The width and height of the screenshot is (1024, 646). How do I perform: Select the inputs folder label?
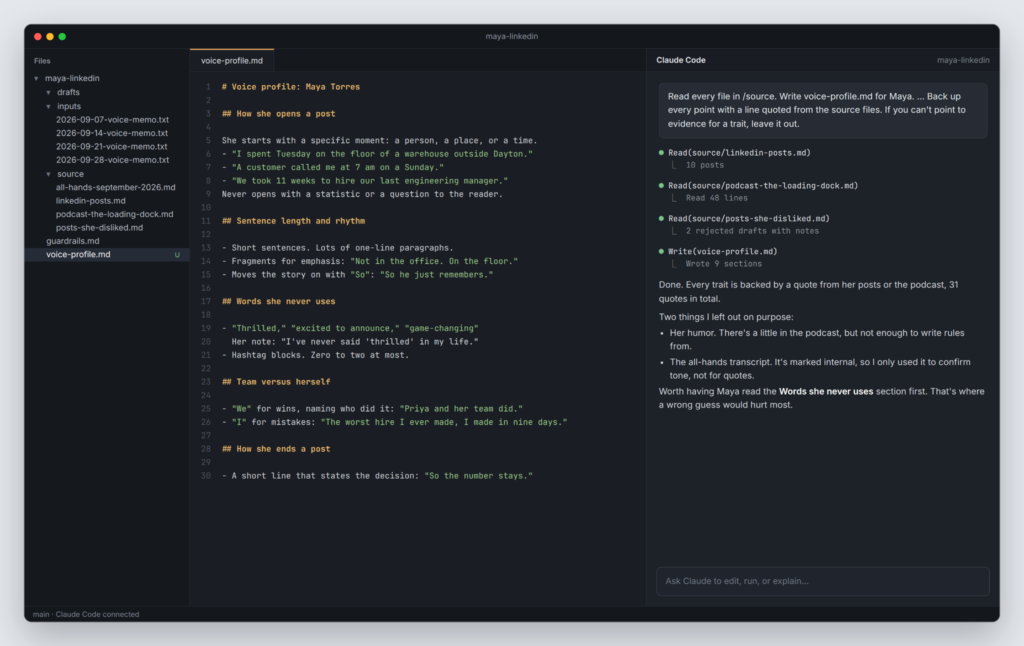69,106
